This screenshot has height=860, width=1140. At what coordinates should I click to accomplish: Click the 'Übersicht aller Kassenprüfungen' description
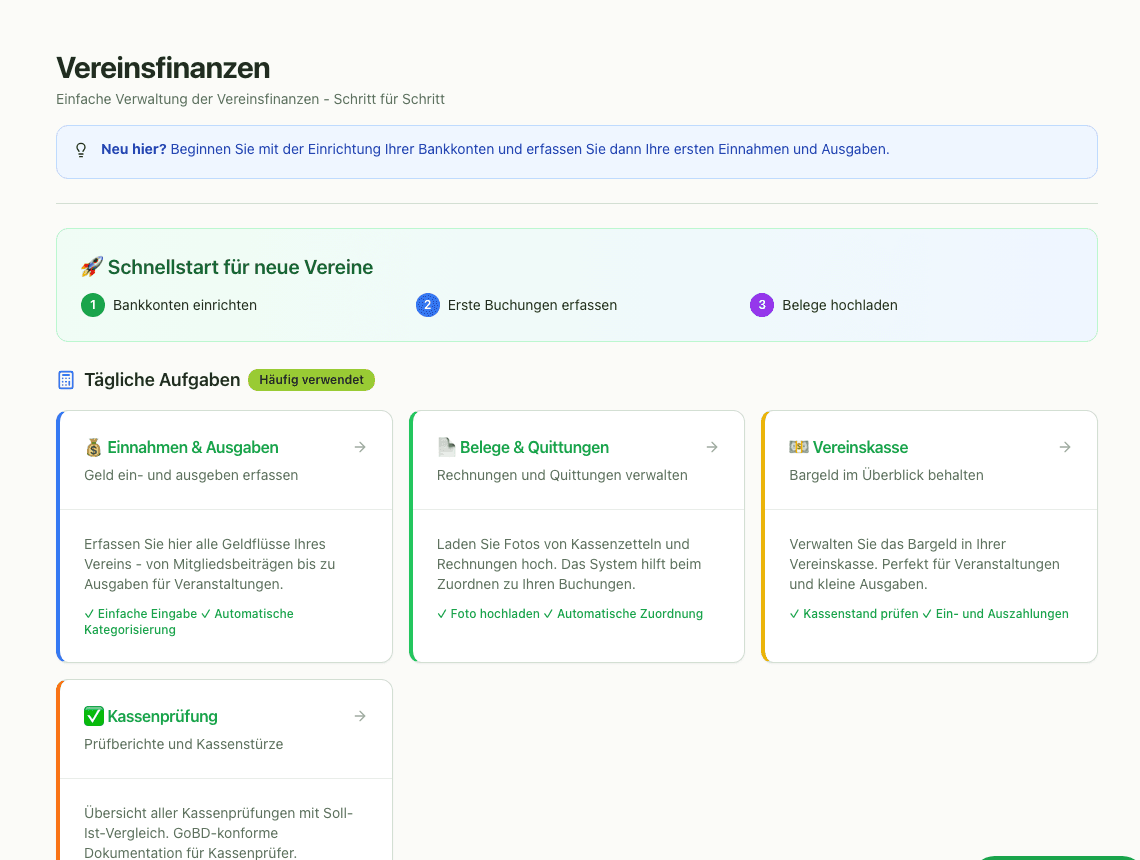click(x=218, y=833)
